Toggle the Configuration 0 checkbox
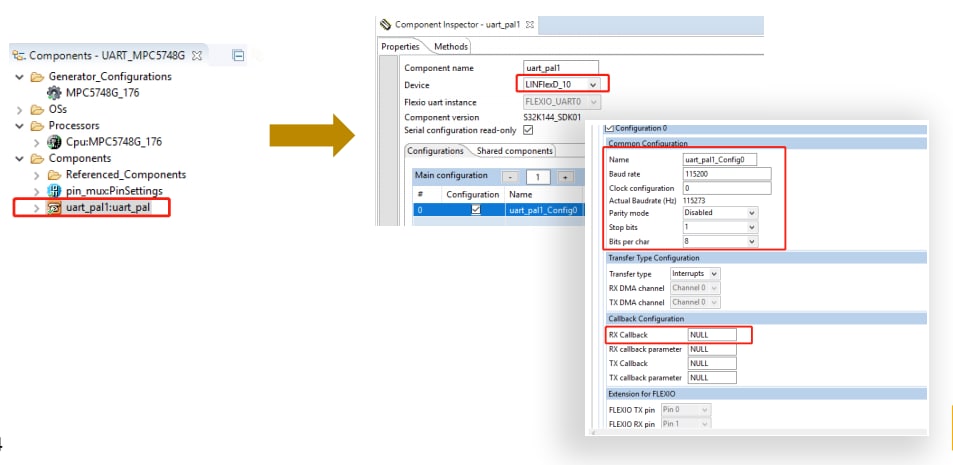Screen dimensions: 953x465 click(x=610, y=128)
